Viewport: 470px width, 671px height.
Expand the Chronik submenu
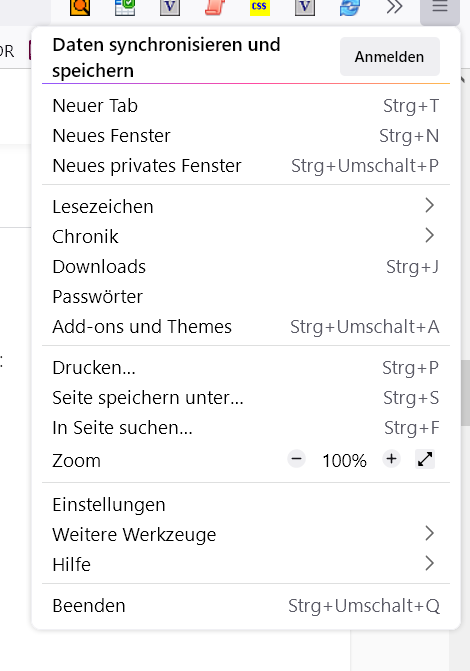click(x=246, y=236)
